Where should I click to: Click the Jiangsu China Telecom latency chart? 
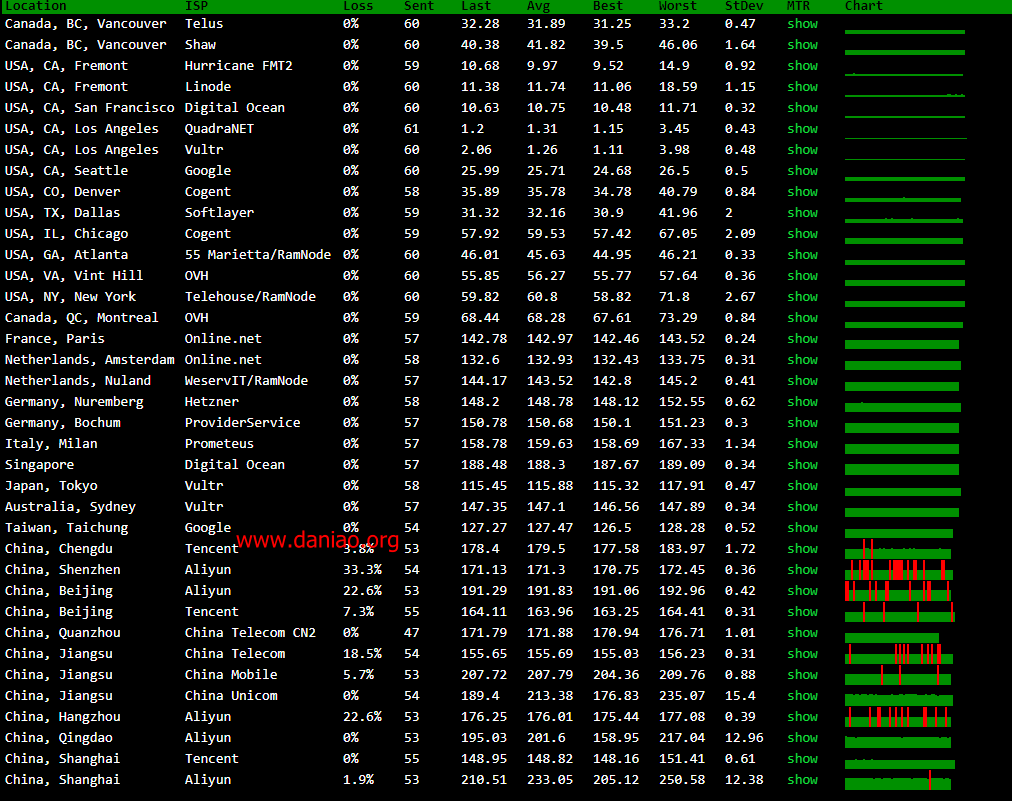899,654
